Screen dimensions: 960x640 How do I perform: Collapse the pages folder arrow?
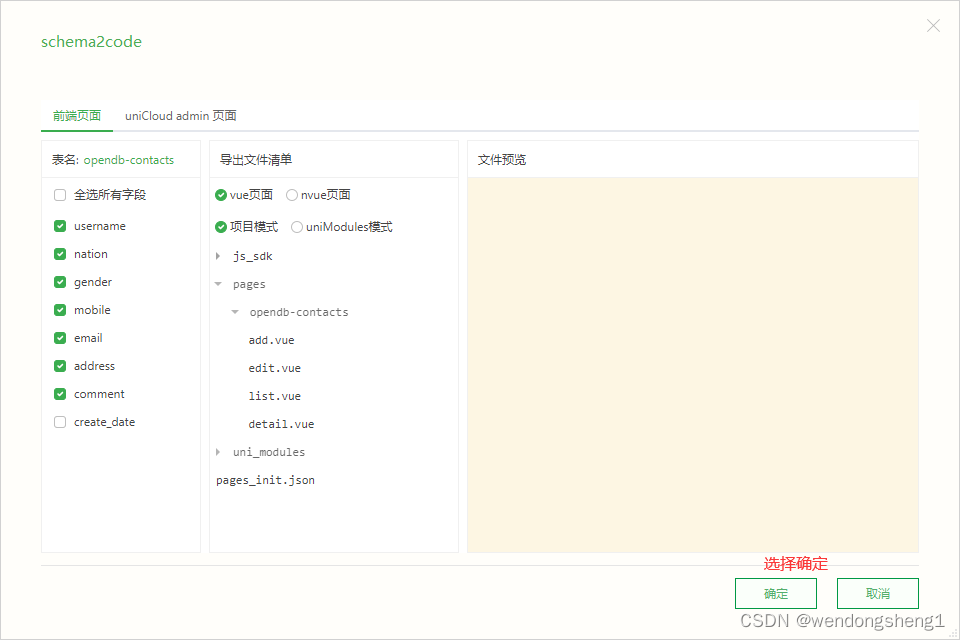tap(218, 284)
